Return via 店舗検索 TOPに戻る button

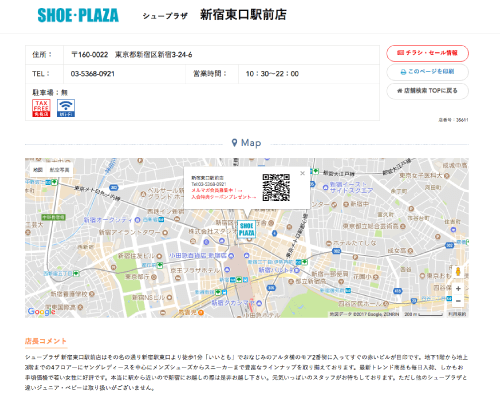[427, 91]
